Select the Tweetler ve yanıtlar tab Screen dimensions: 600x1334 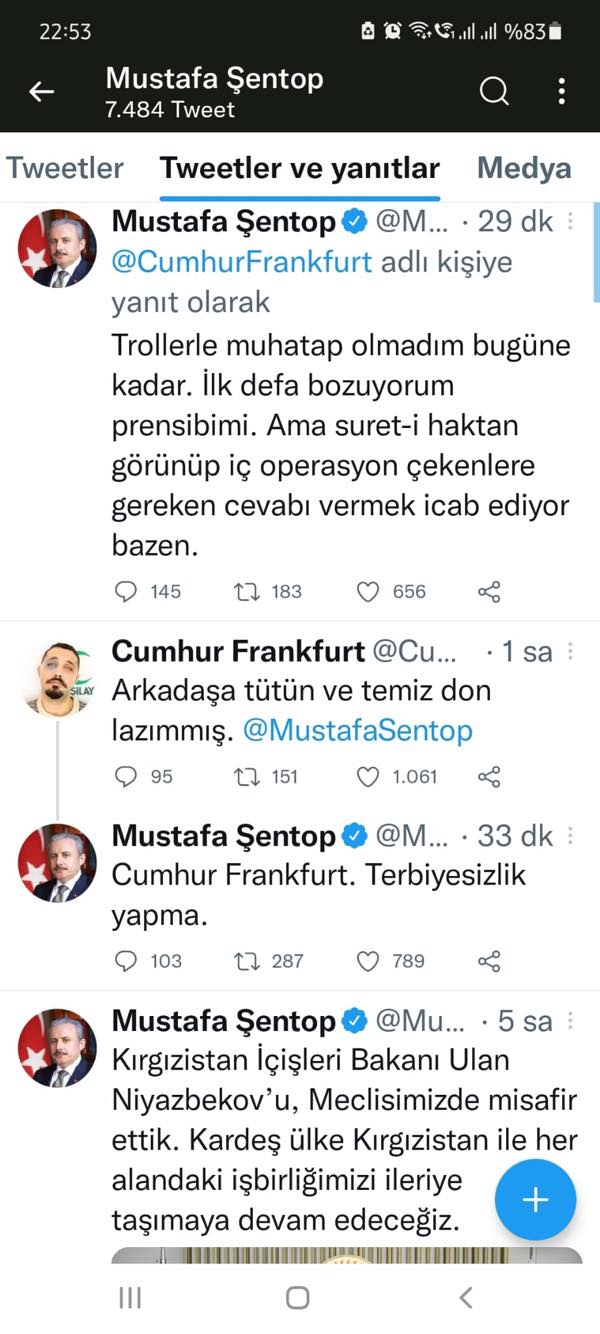pyautogui.click(x=300, y=168)
